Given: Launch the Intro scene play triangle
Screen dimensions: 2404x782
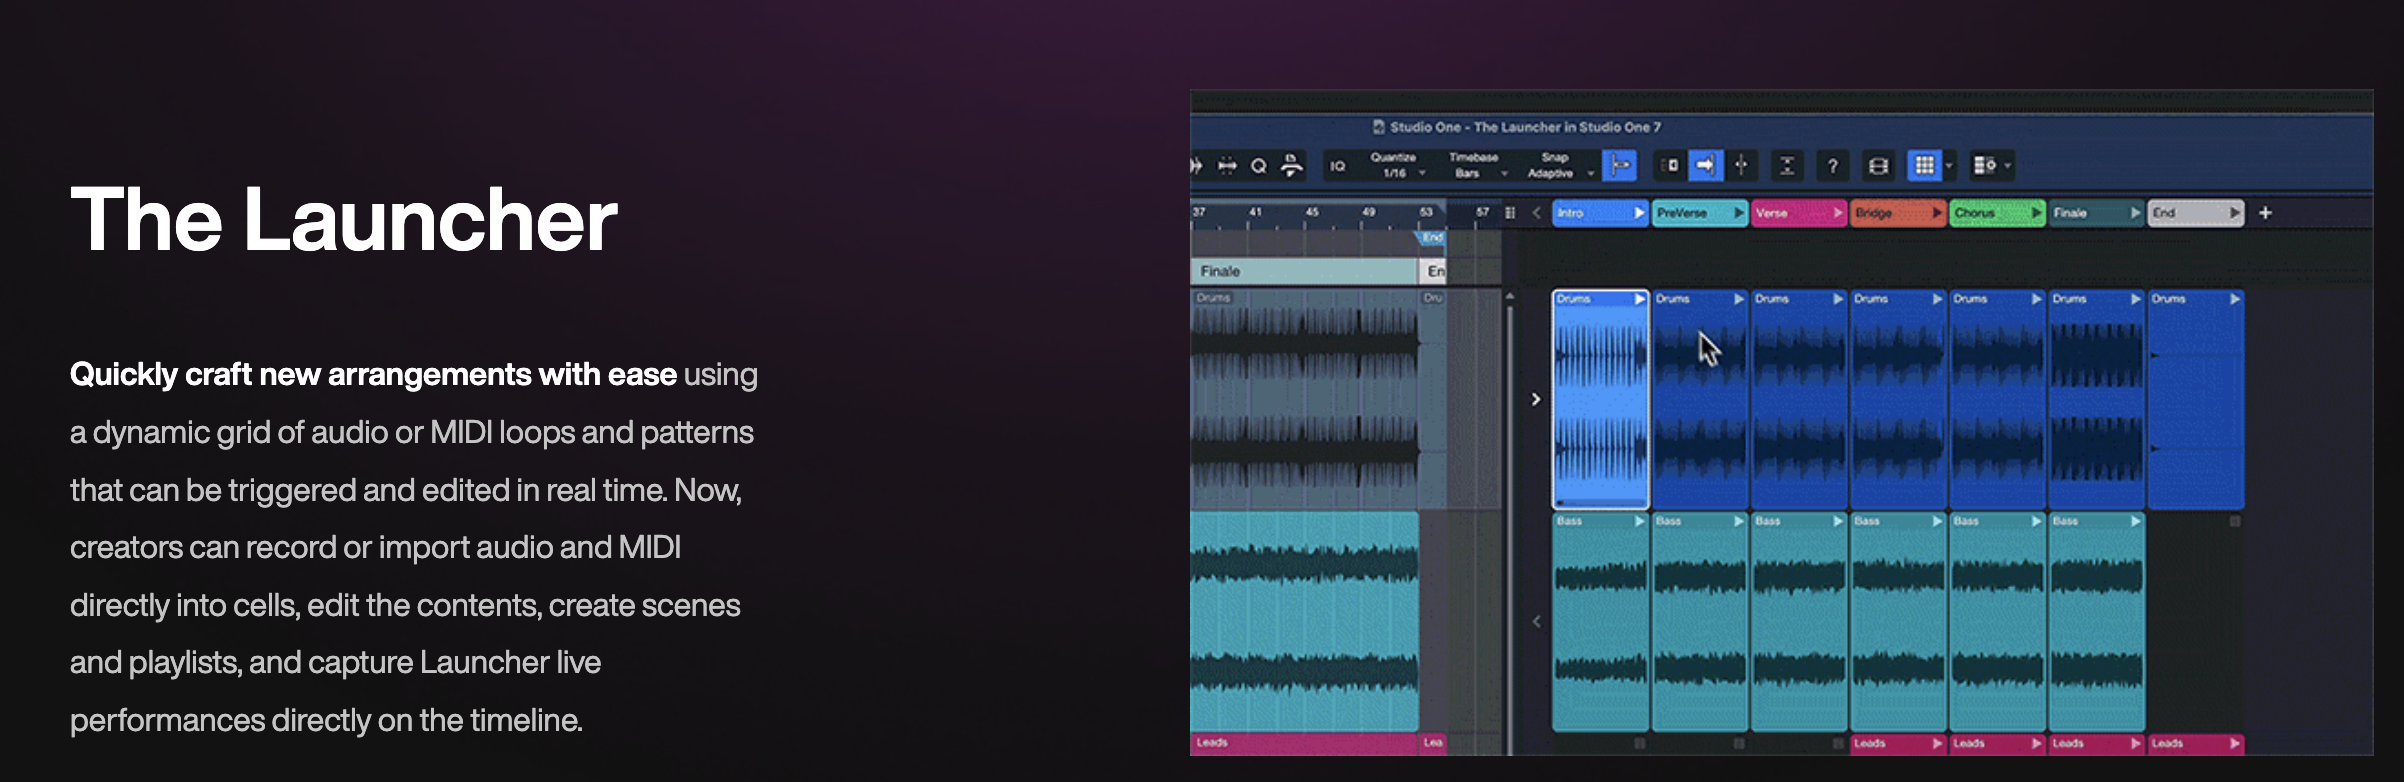Looking at the screenshot, I should coord(1639,213).
